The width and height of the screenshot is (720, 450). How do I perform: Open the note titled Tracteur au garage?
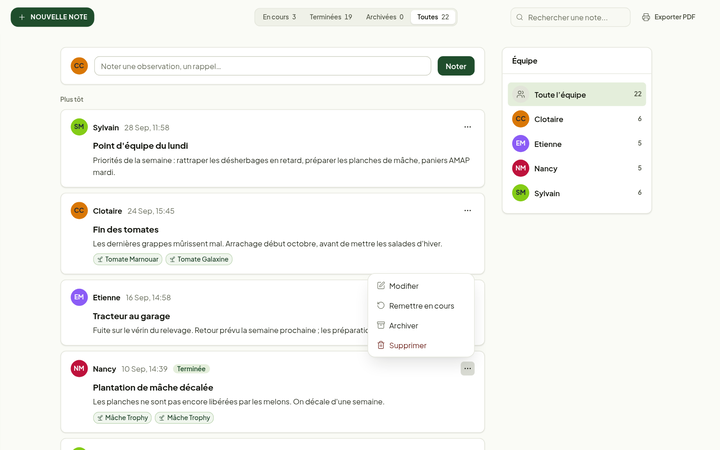click(x=131, y=316)
